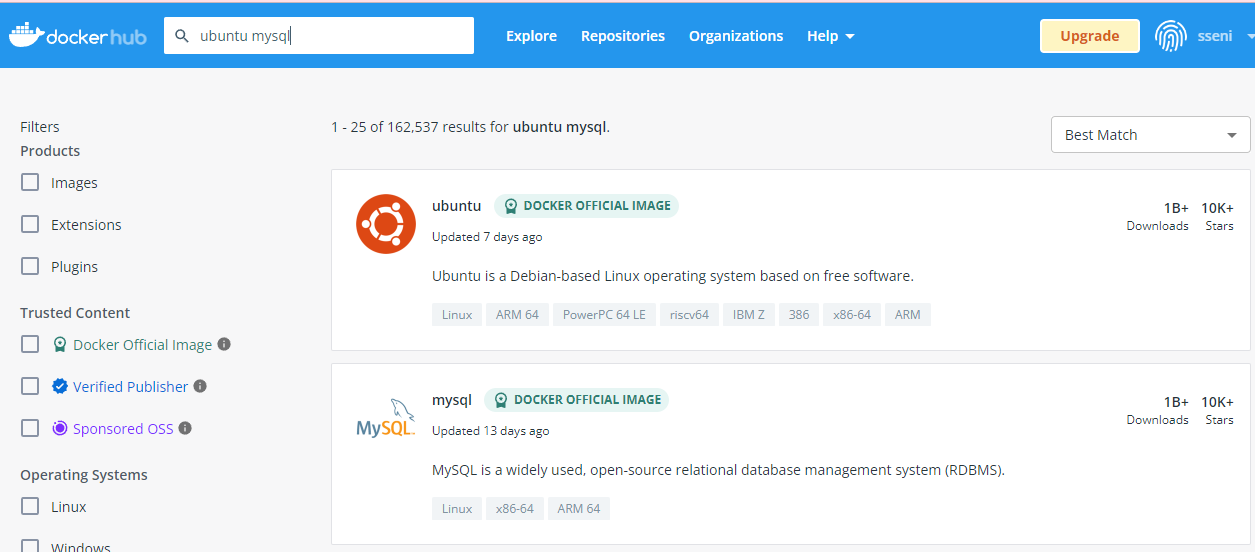
Task: Click 'Updated 7 days ago' text
Action: (487, 237)
